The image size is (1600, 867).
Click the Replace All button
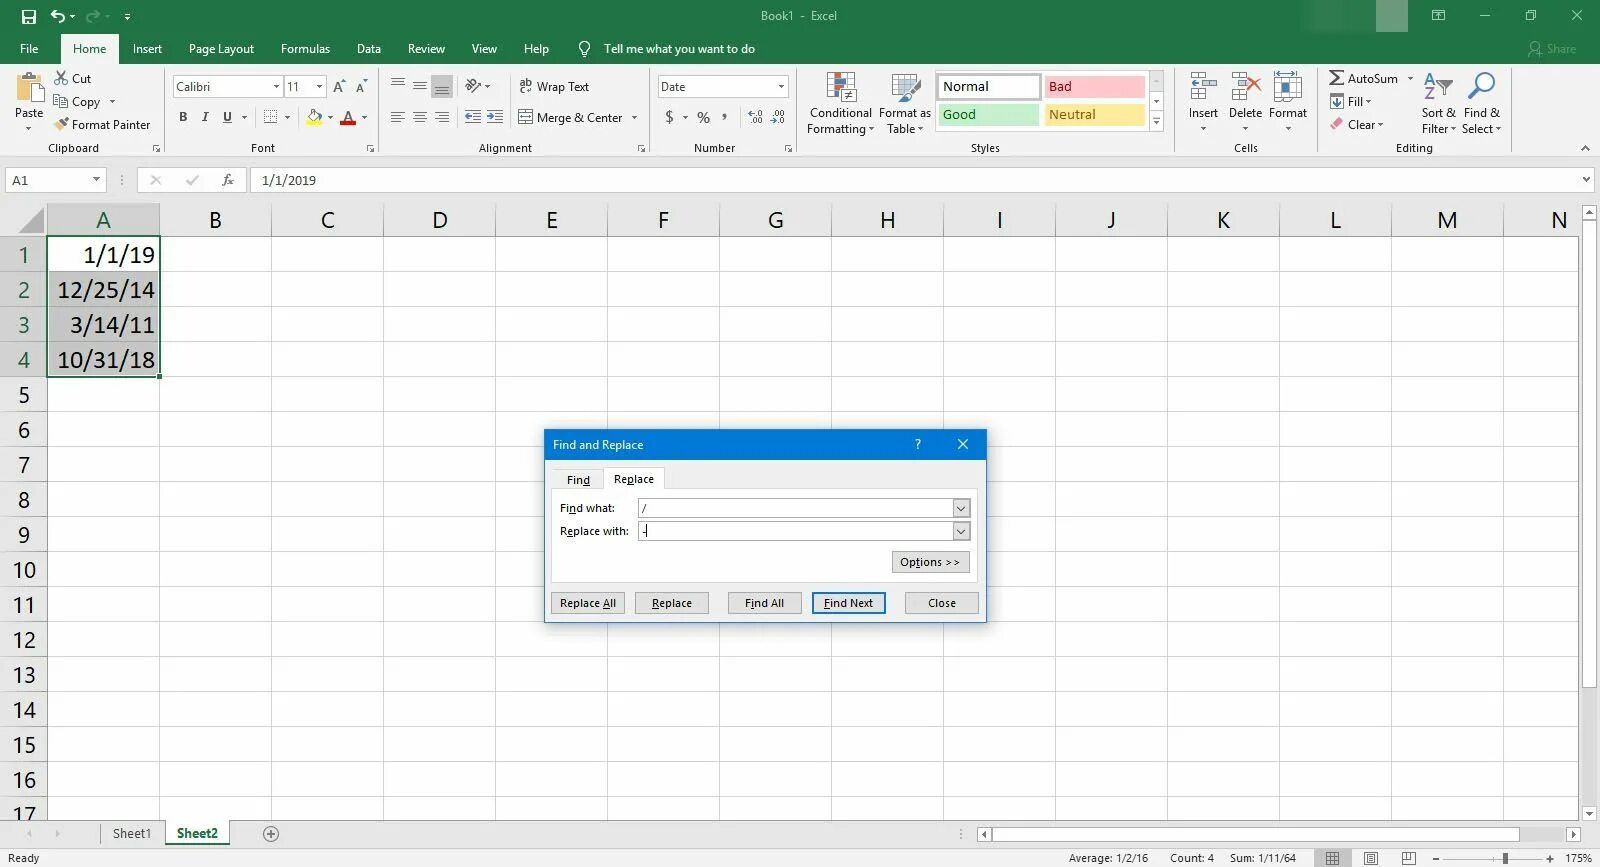pyautogui.click(x=588, y=603)
